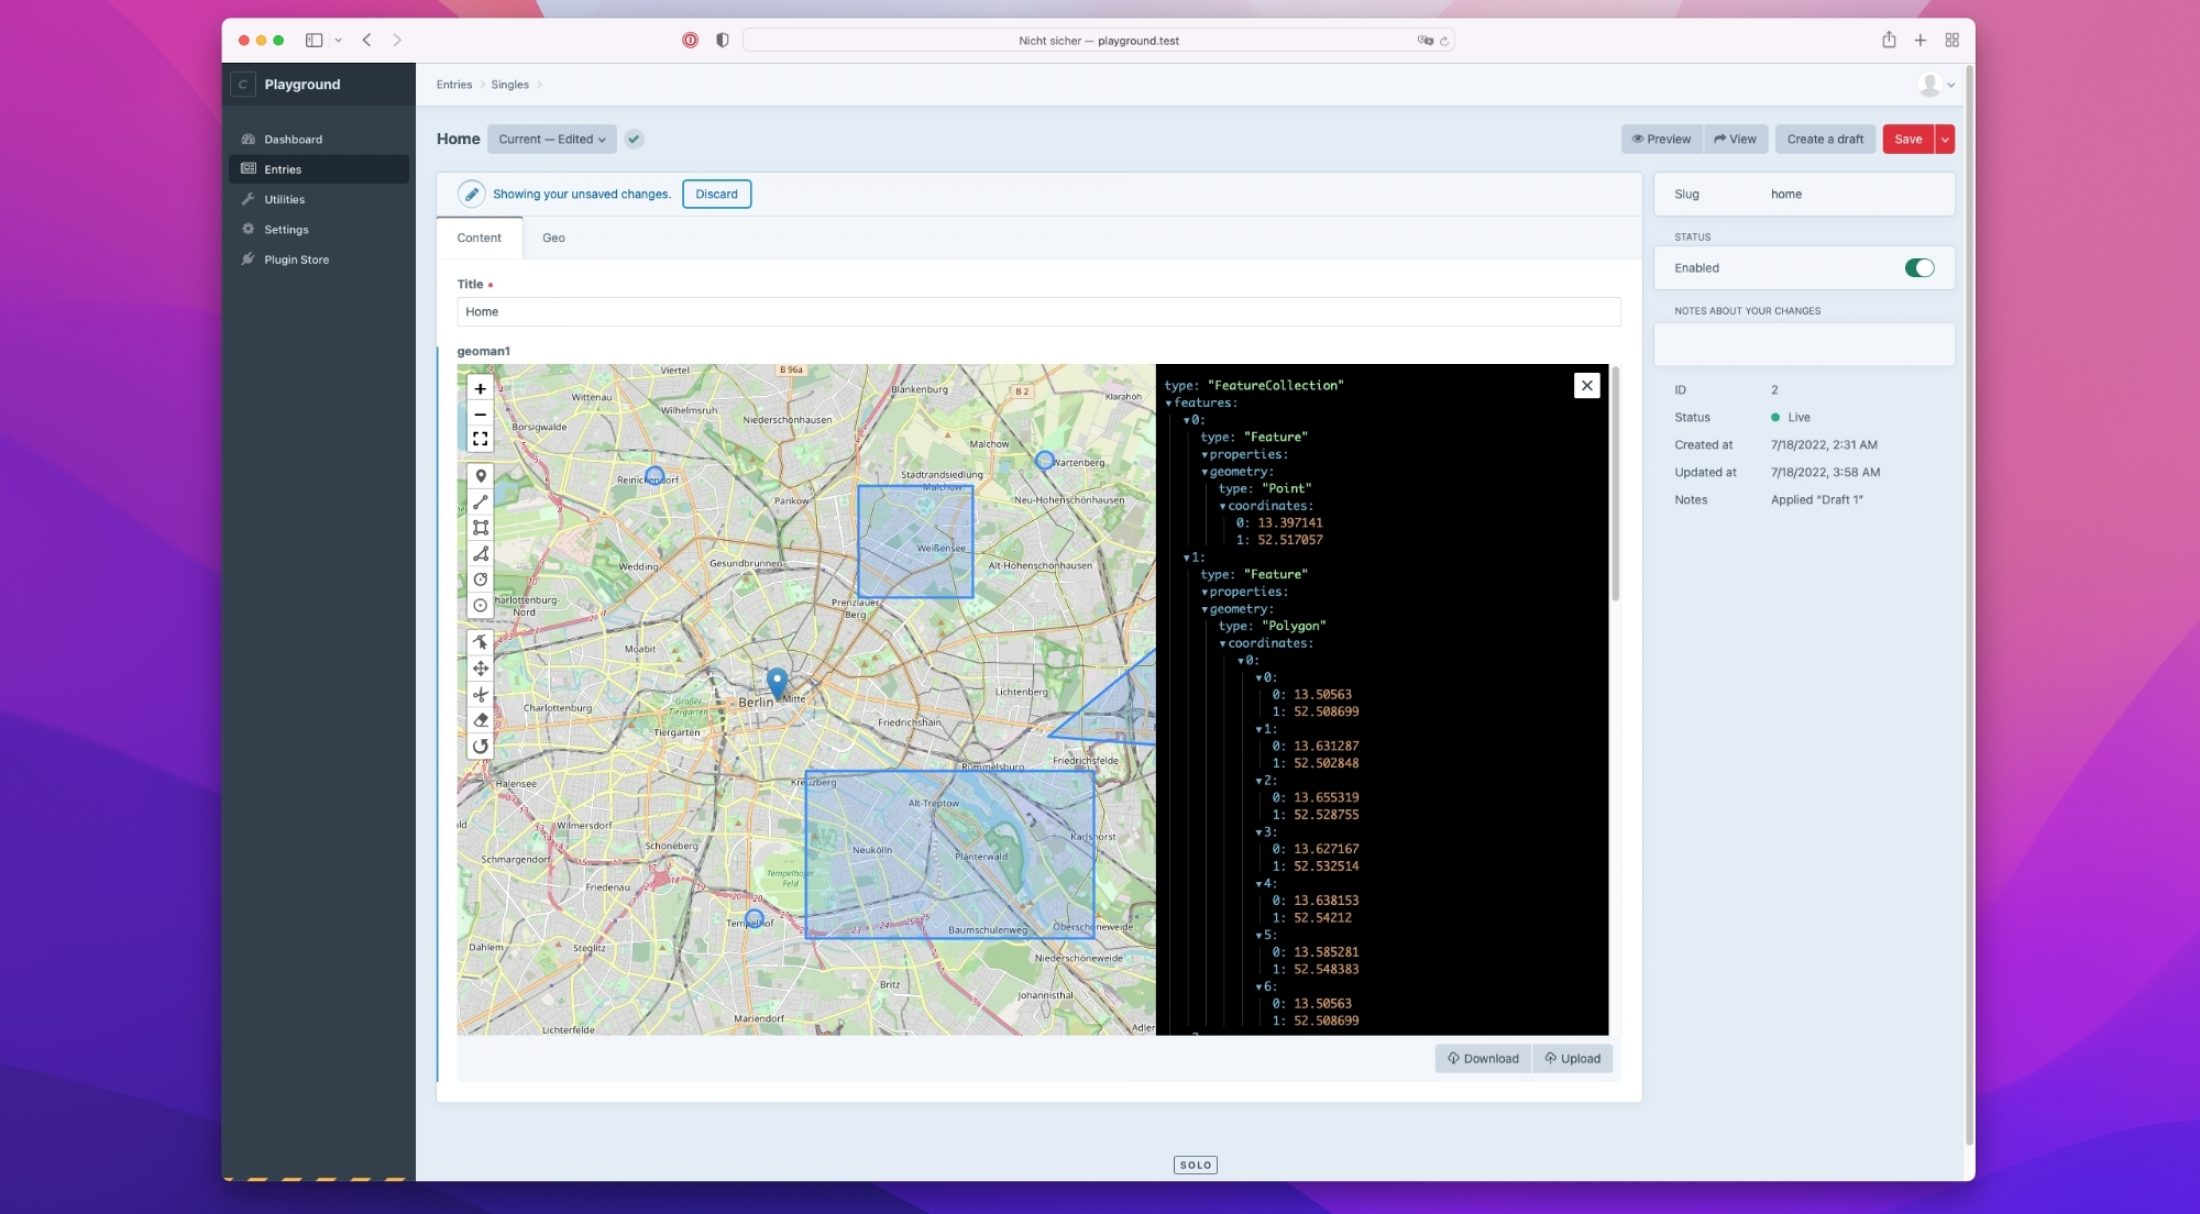
Task: Click the Download GeoJSON button
Action: pyautogui.click(x=1482, y=1058)
